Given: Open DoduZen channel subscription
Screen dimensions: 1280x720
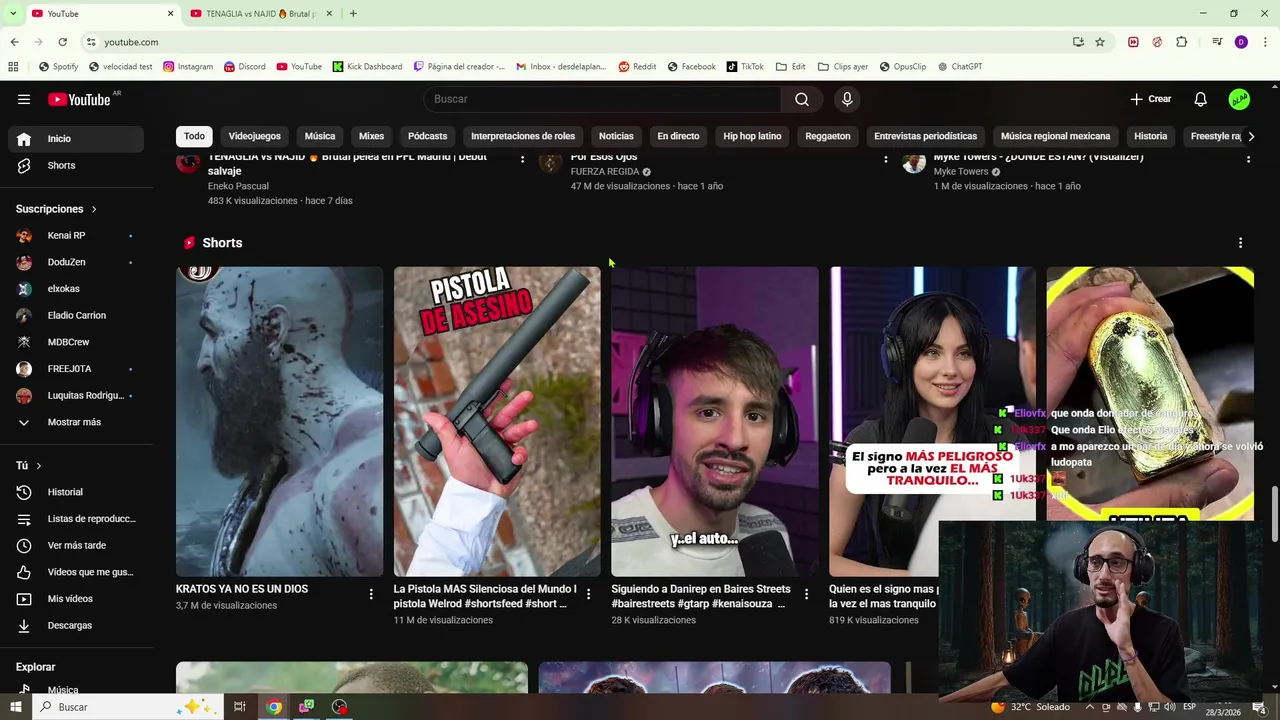Looking at the screenshot, I should point(76,262).
